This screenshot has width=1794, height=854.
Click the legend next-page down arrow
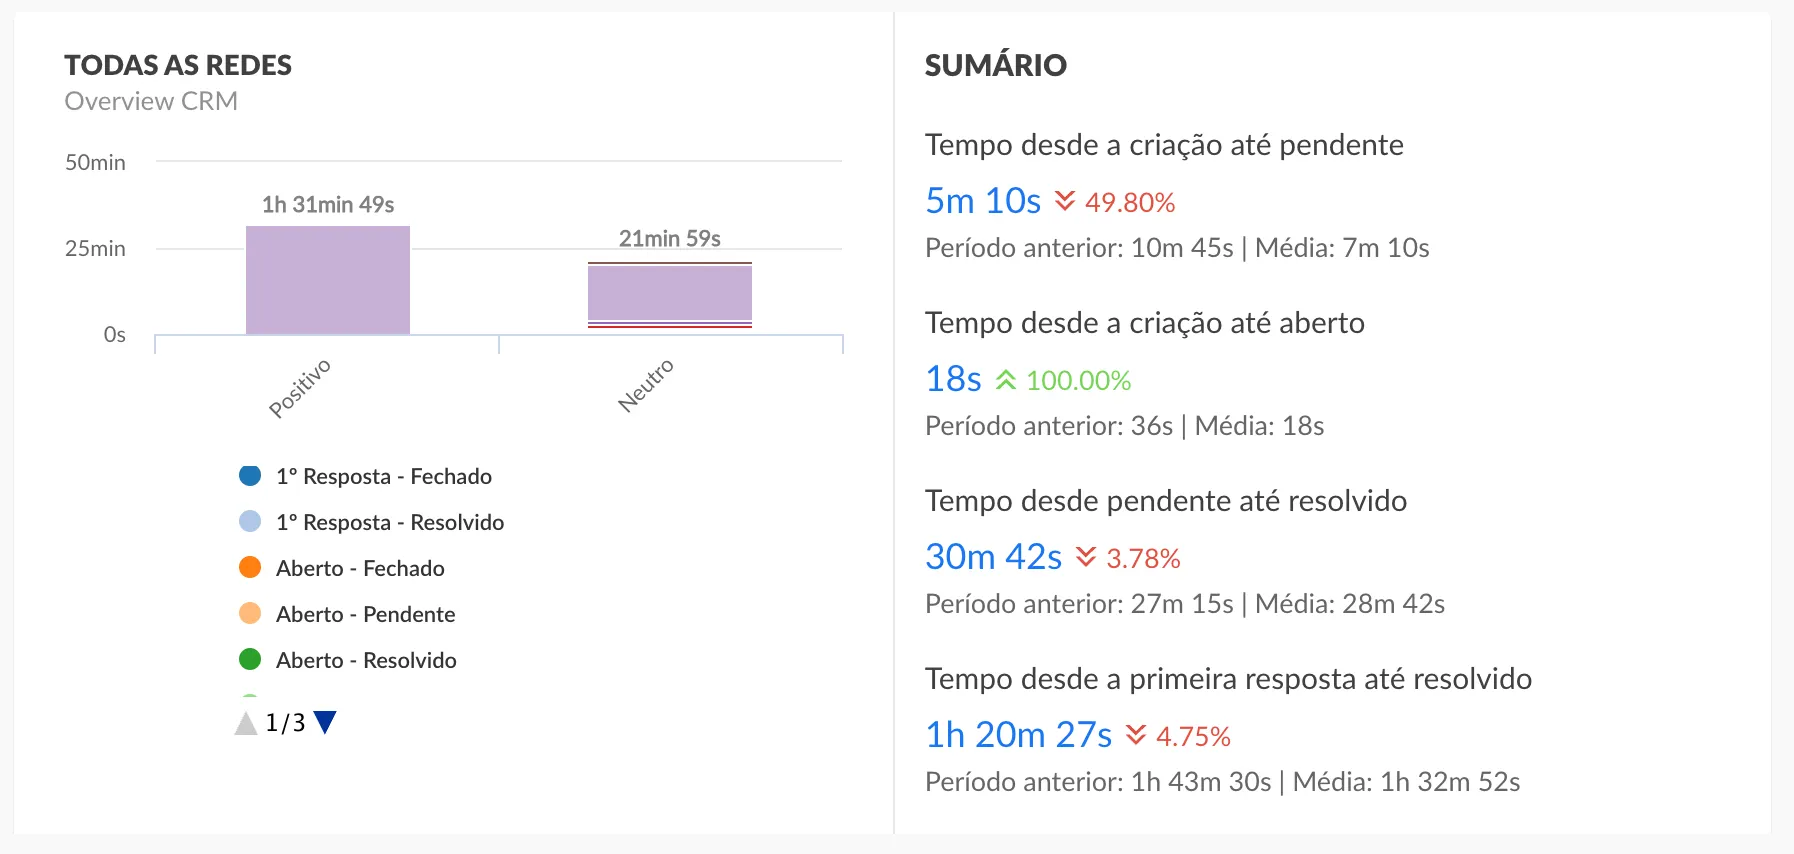pos(325,722)
